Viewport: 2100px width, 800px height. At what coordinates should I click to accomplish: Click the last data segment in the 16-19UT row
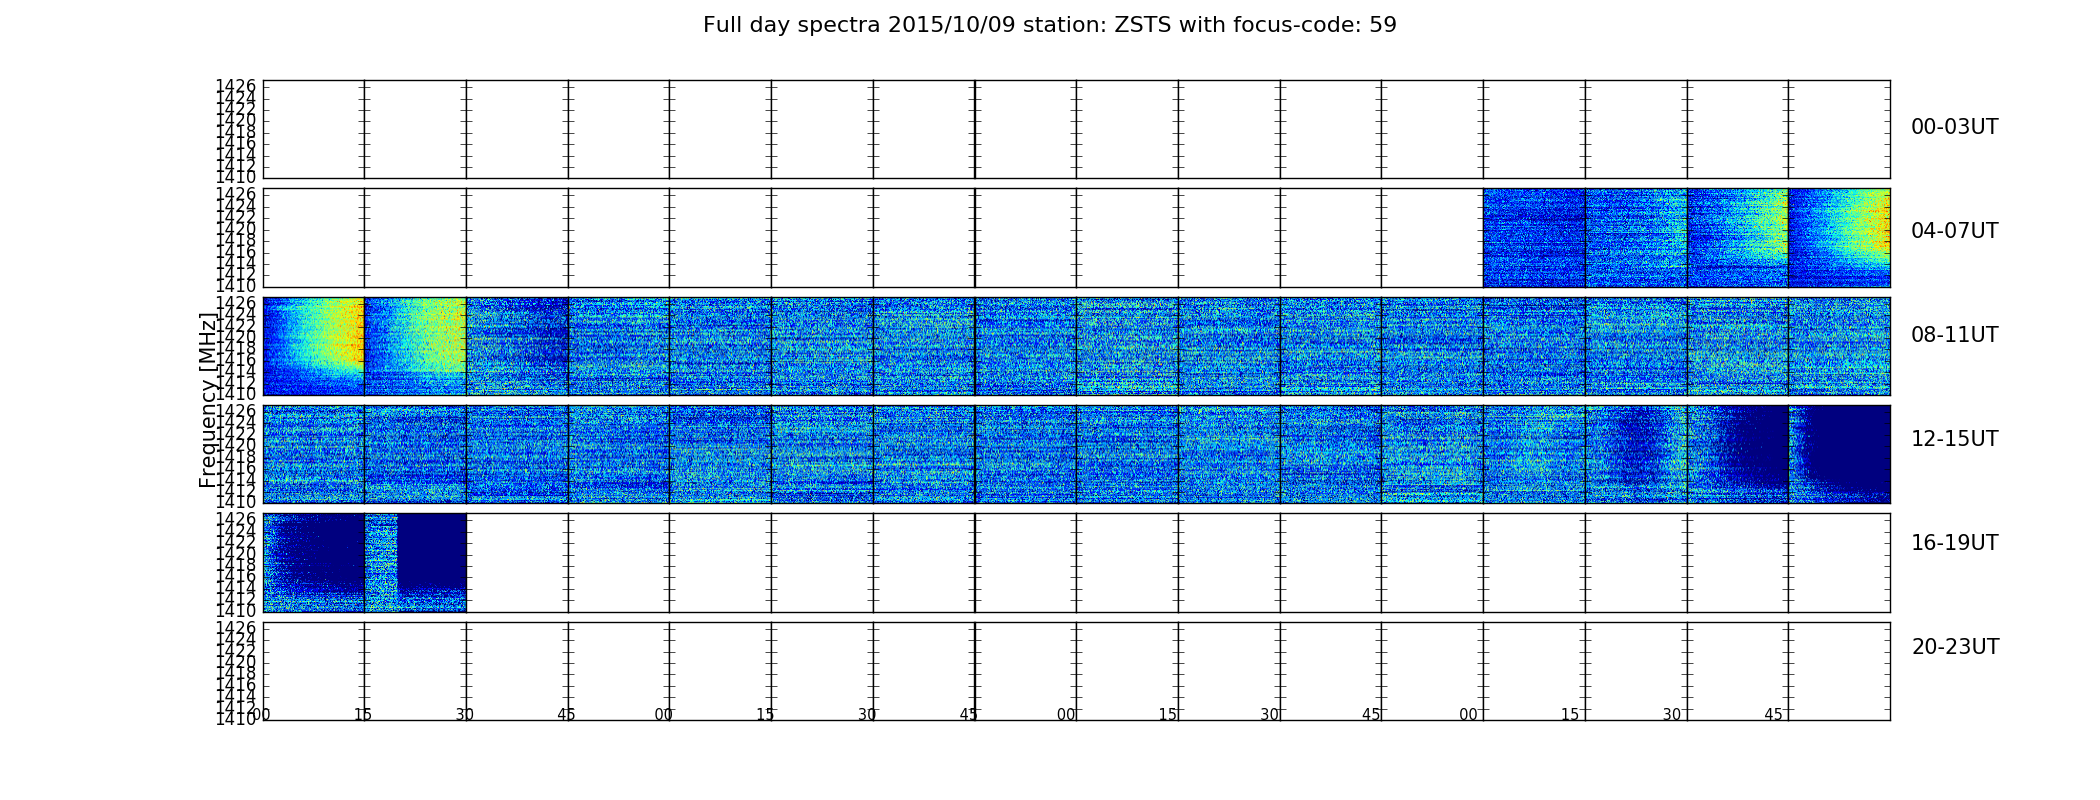pyautogui.click(x=416, y=562)
